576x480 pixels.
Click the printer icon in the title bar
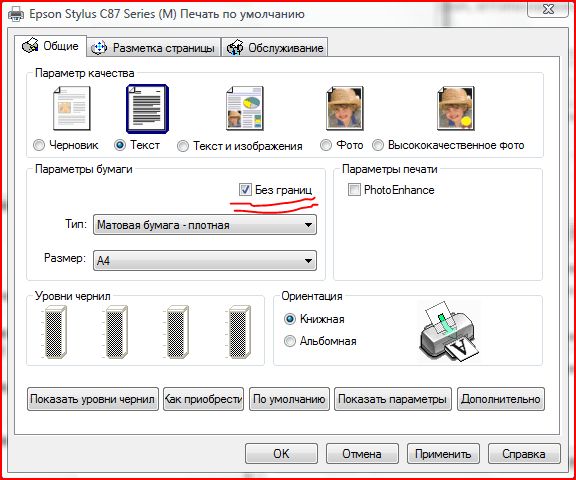point(16,14)
